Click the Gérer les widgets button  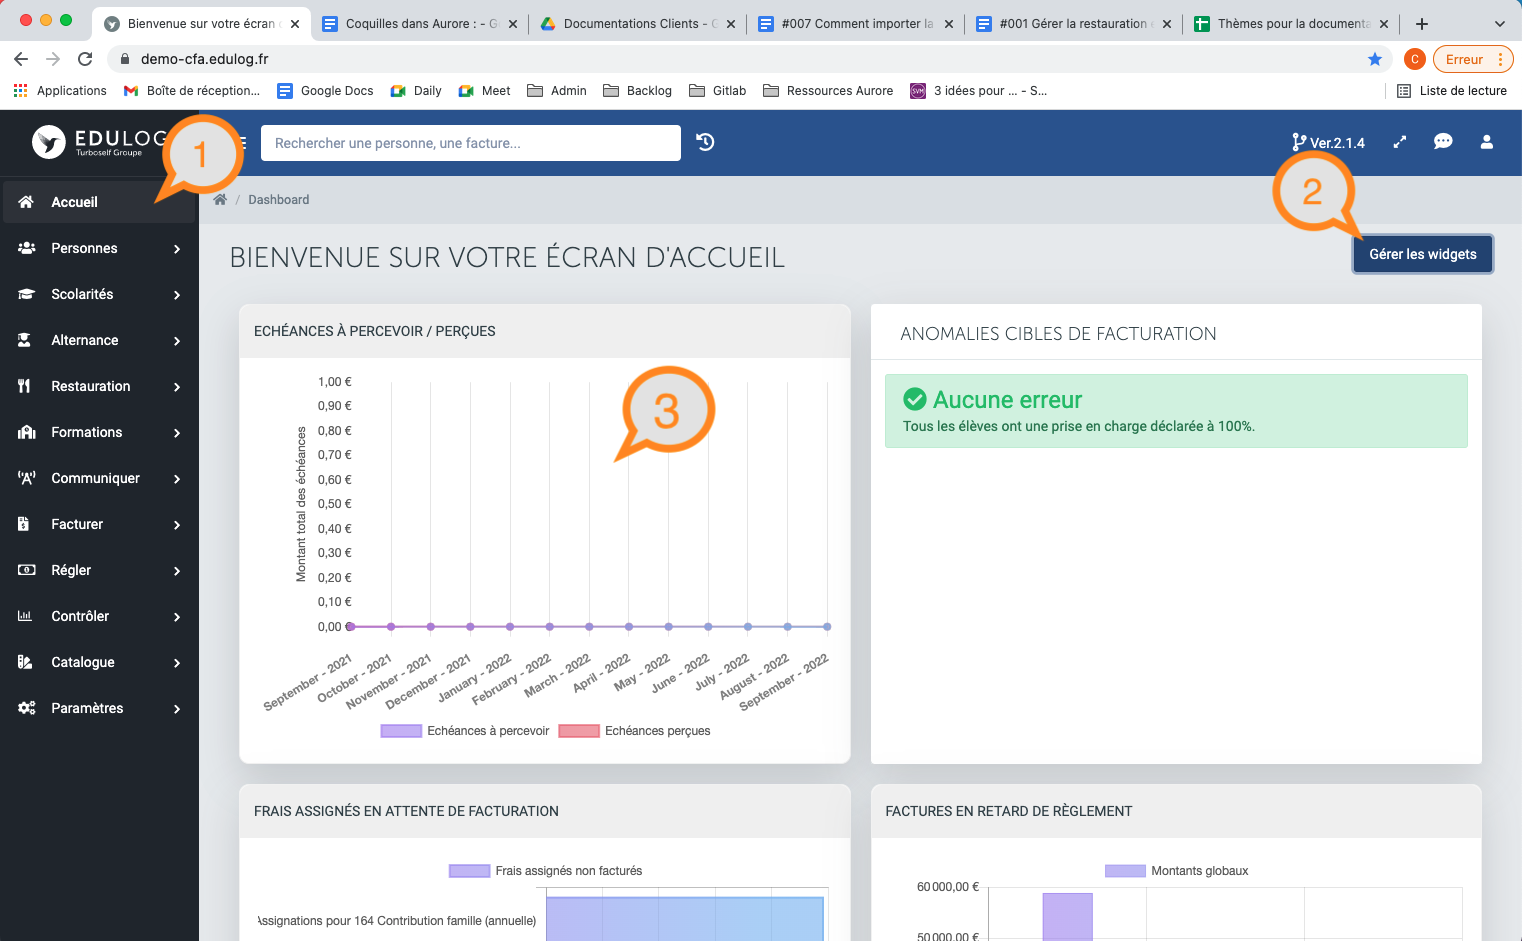1423,254
